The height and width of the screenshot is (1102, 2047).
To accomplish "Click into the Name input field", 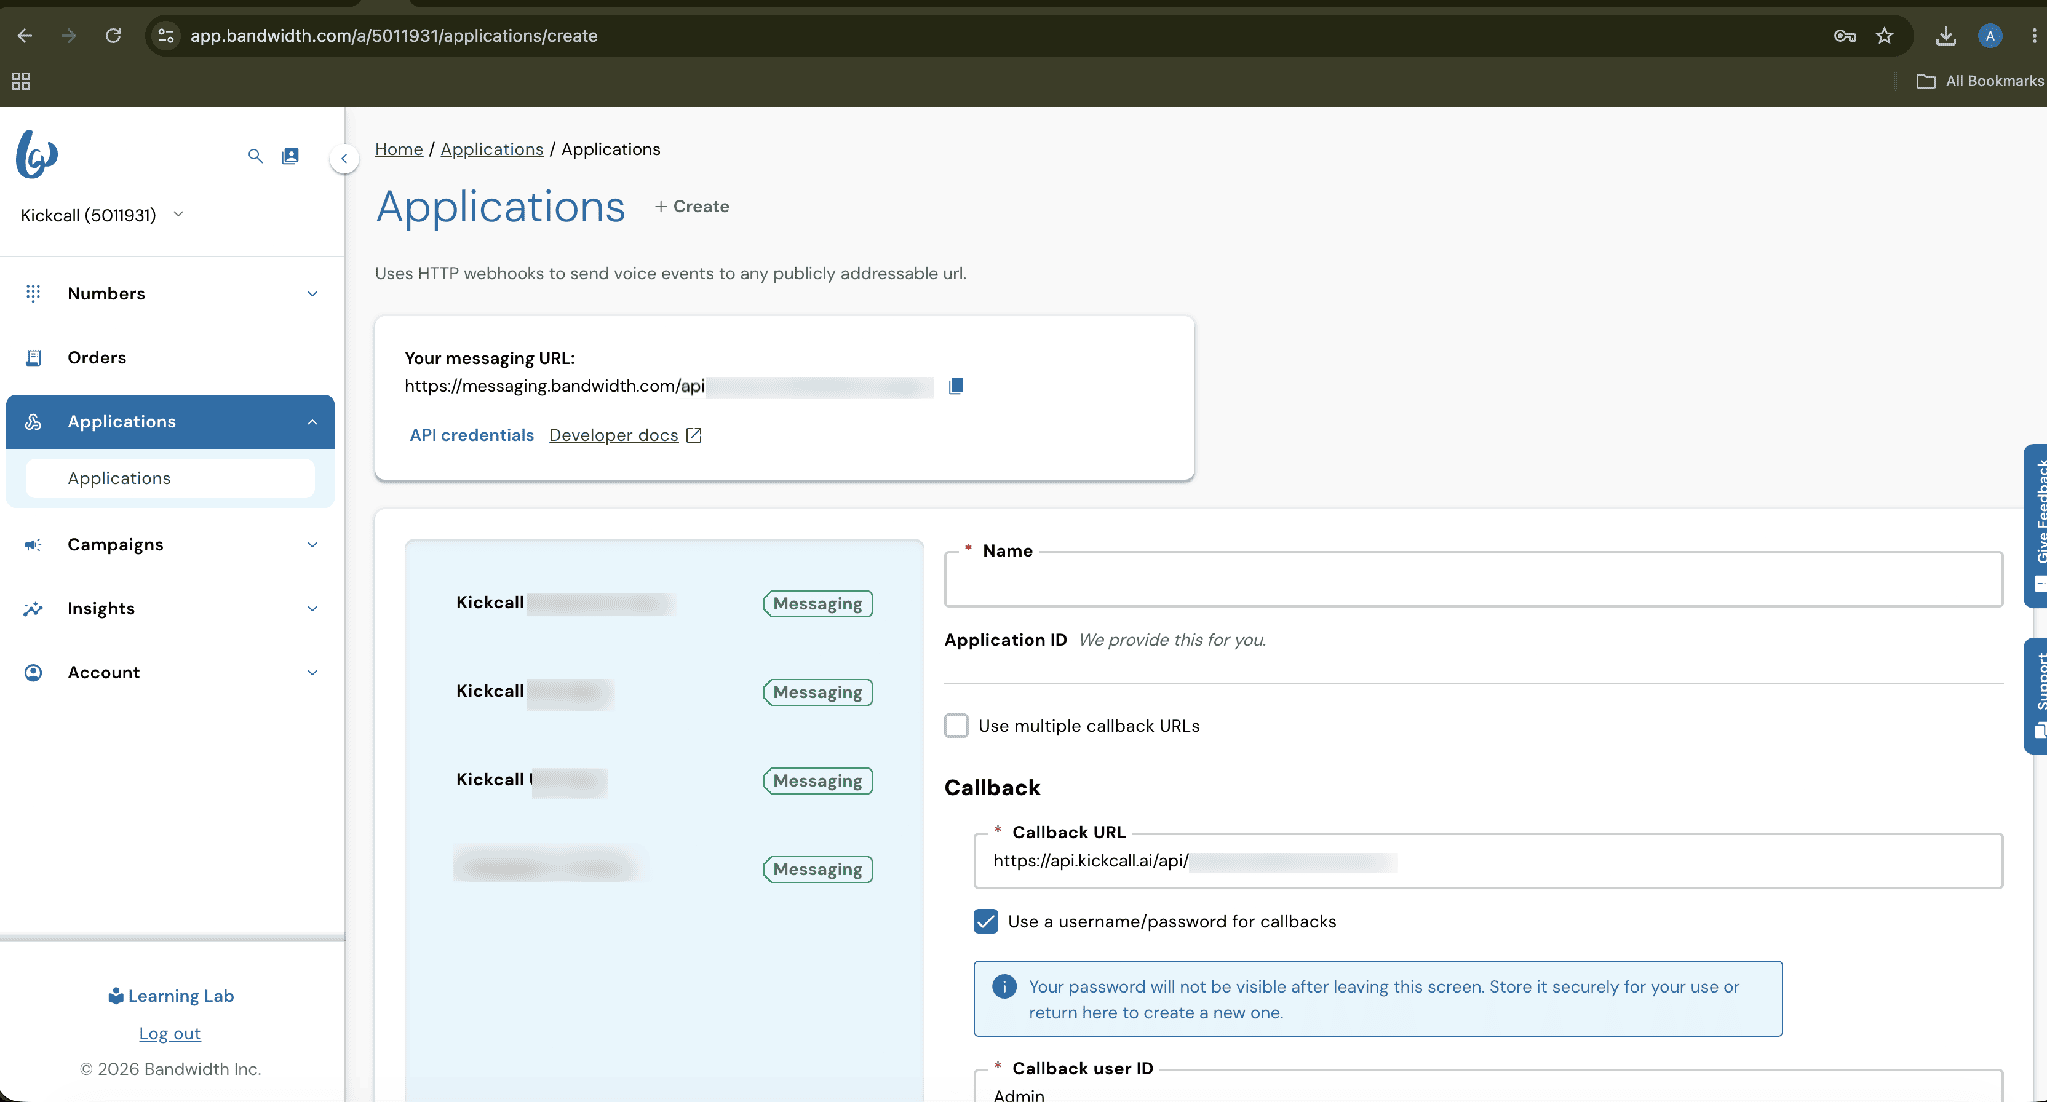I will (1473, 580).
